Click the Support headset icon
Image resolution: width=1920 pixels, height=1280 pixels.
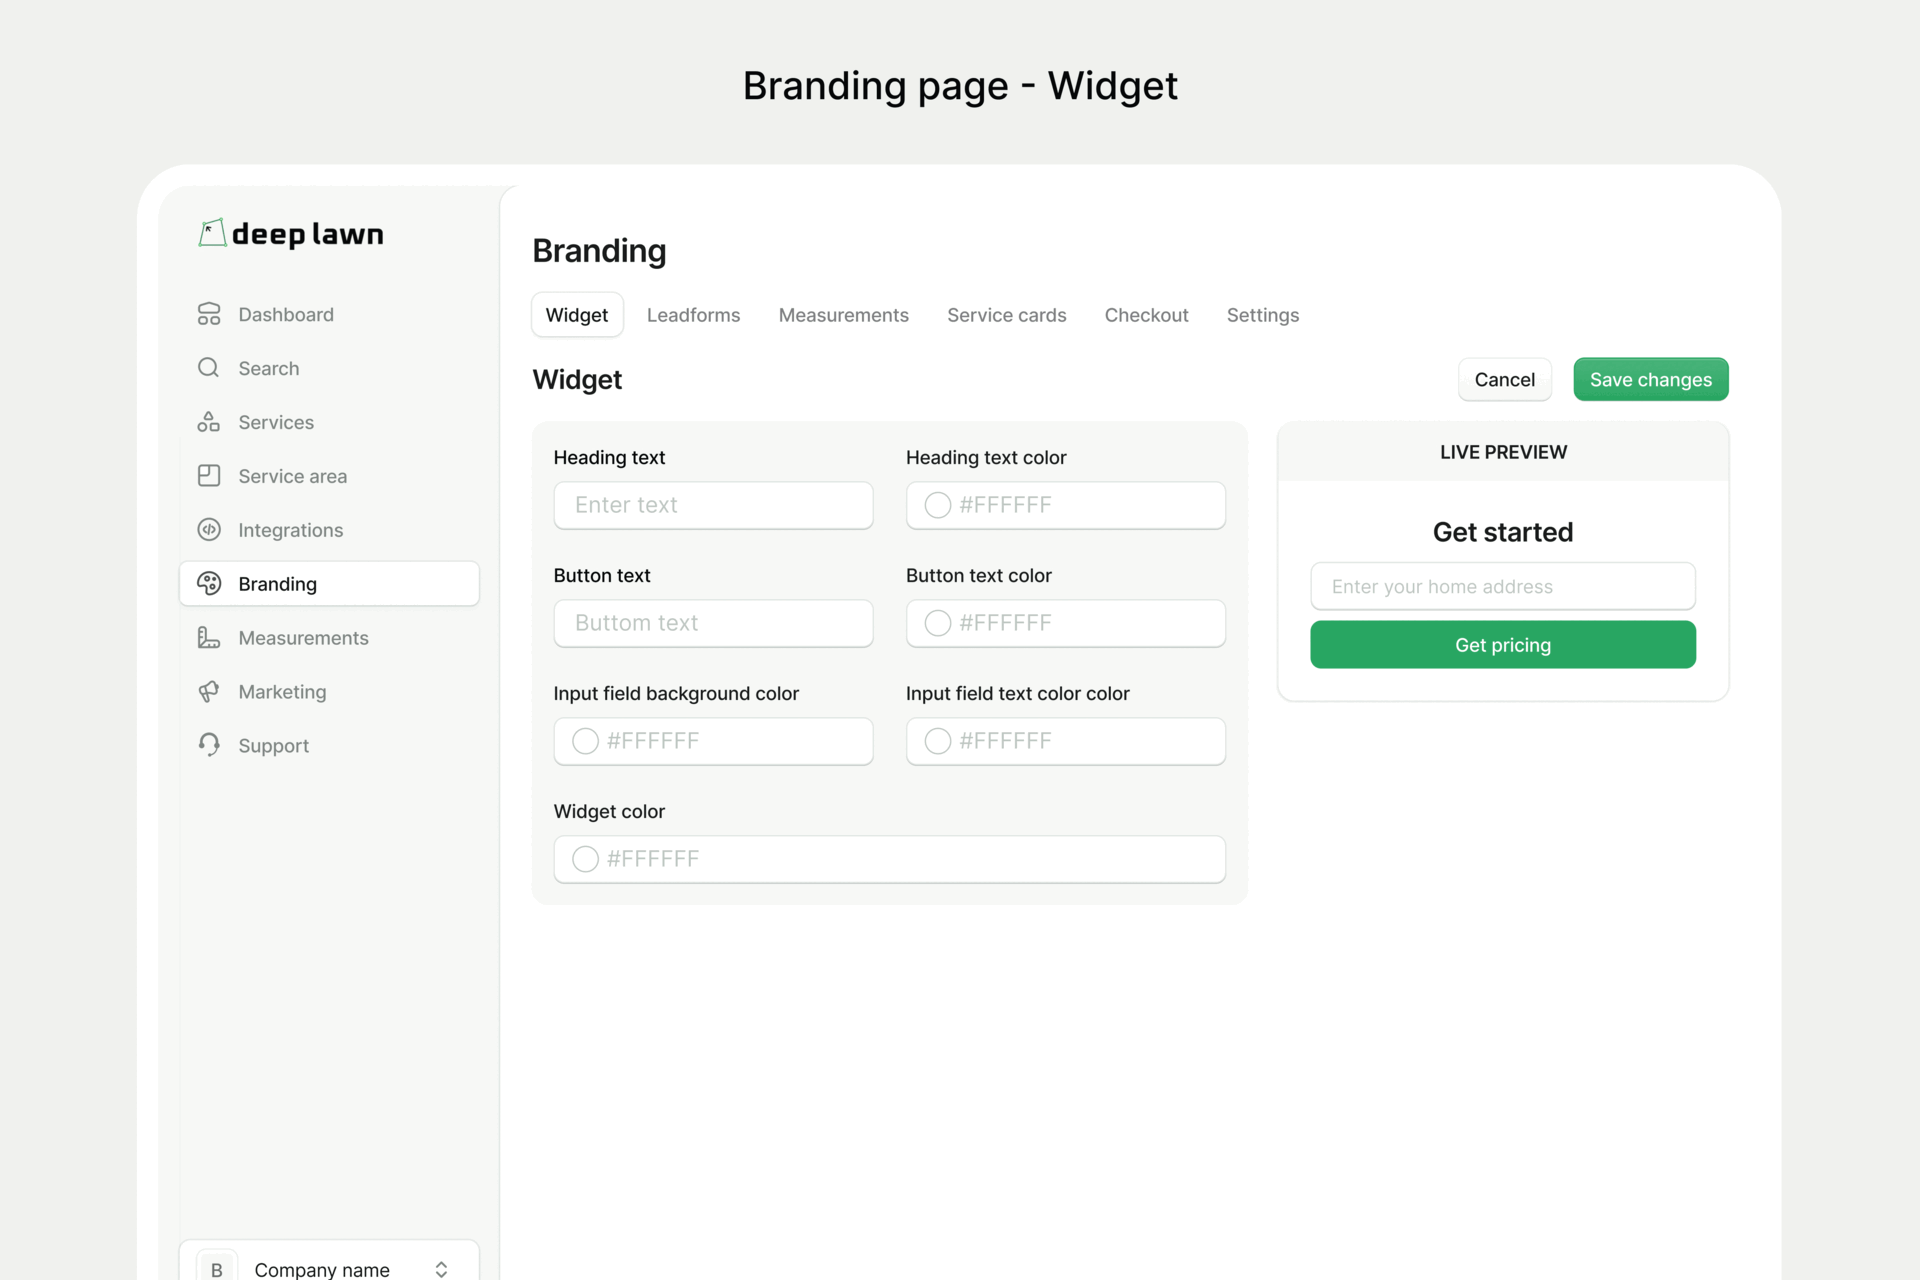[x=209, y=745]
